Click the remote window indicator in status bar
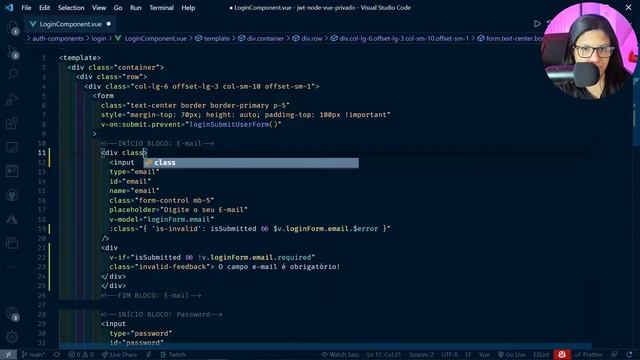The image size is (640, 360). 8,355
